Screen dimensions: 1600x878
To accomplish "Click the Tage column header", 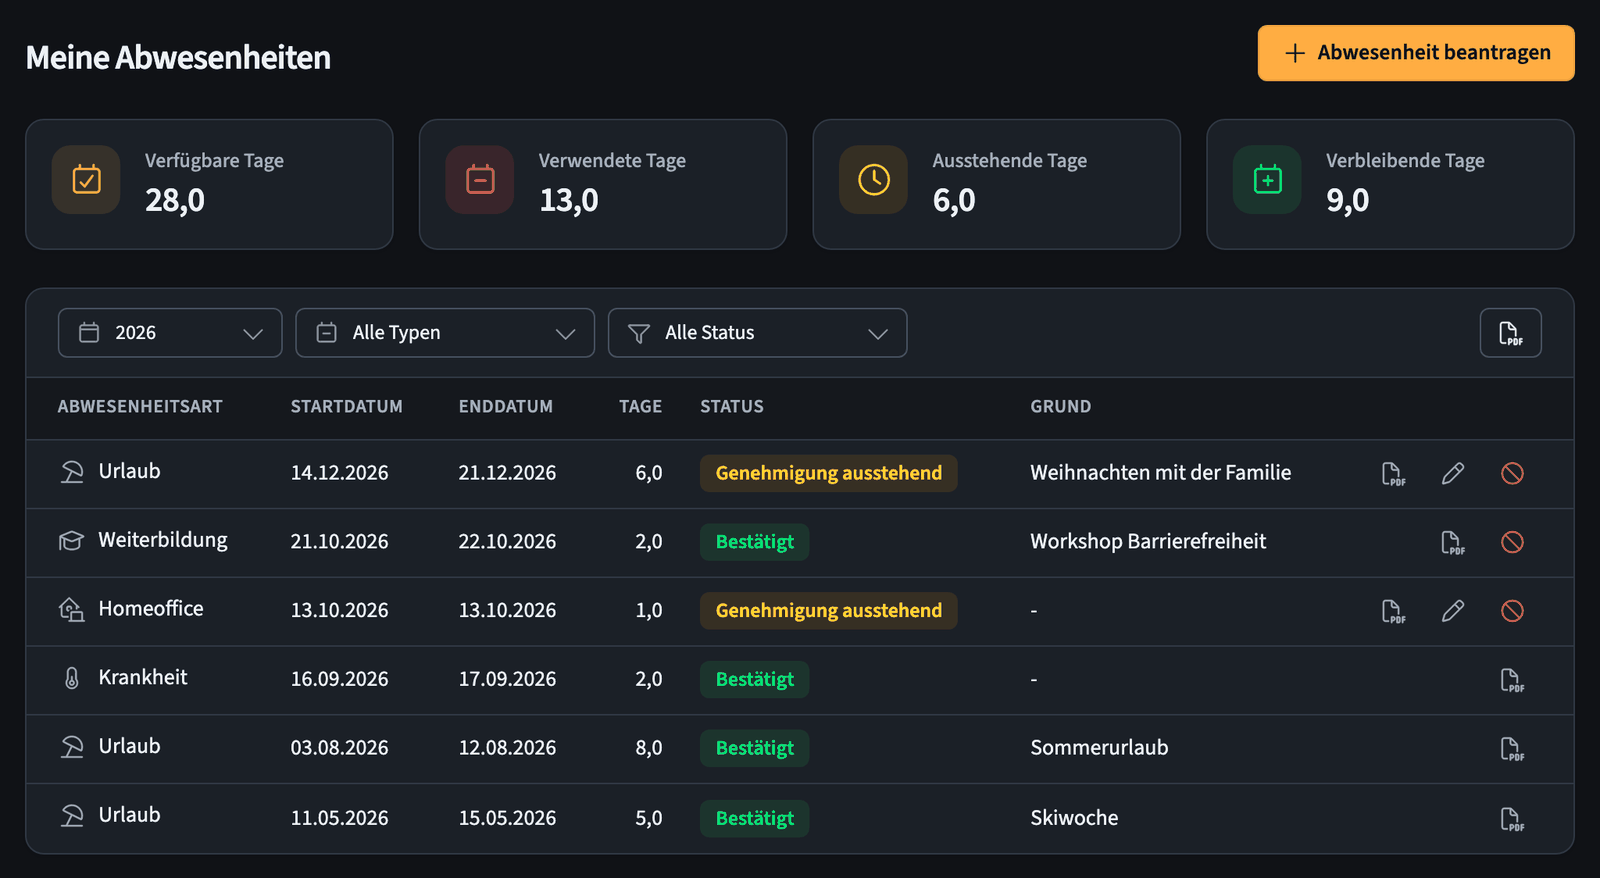I will tap(640, 407).
